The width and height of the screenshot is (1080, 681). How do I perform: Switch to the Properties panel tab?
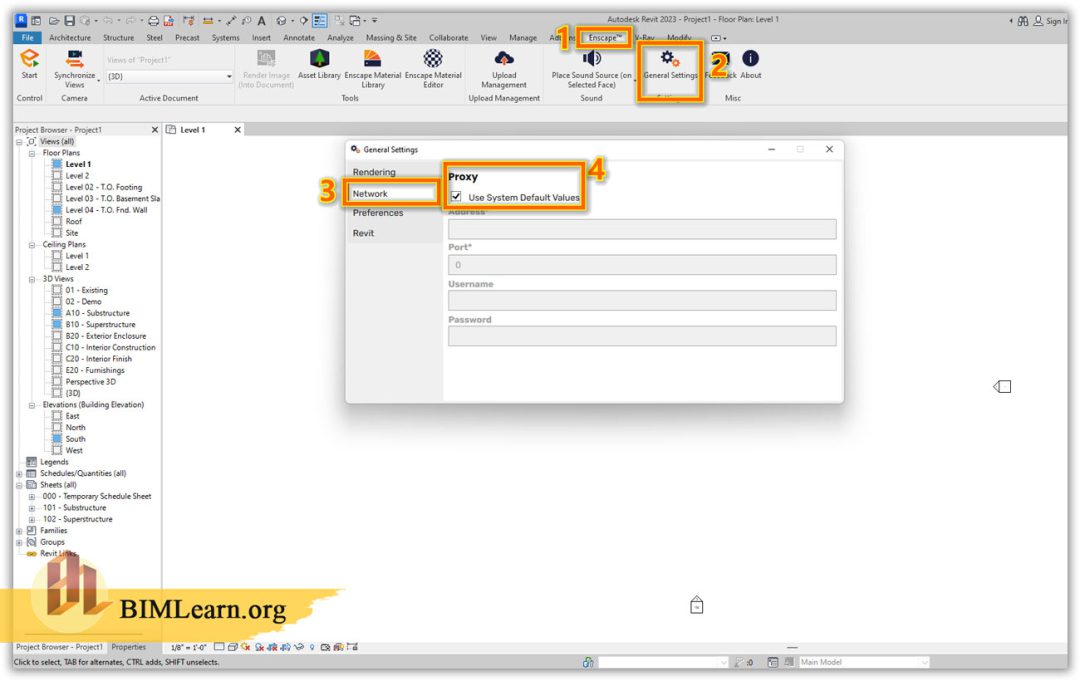click(129, 647)
